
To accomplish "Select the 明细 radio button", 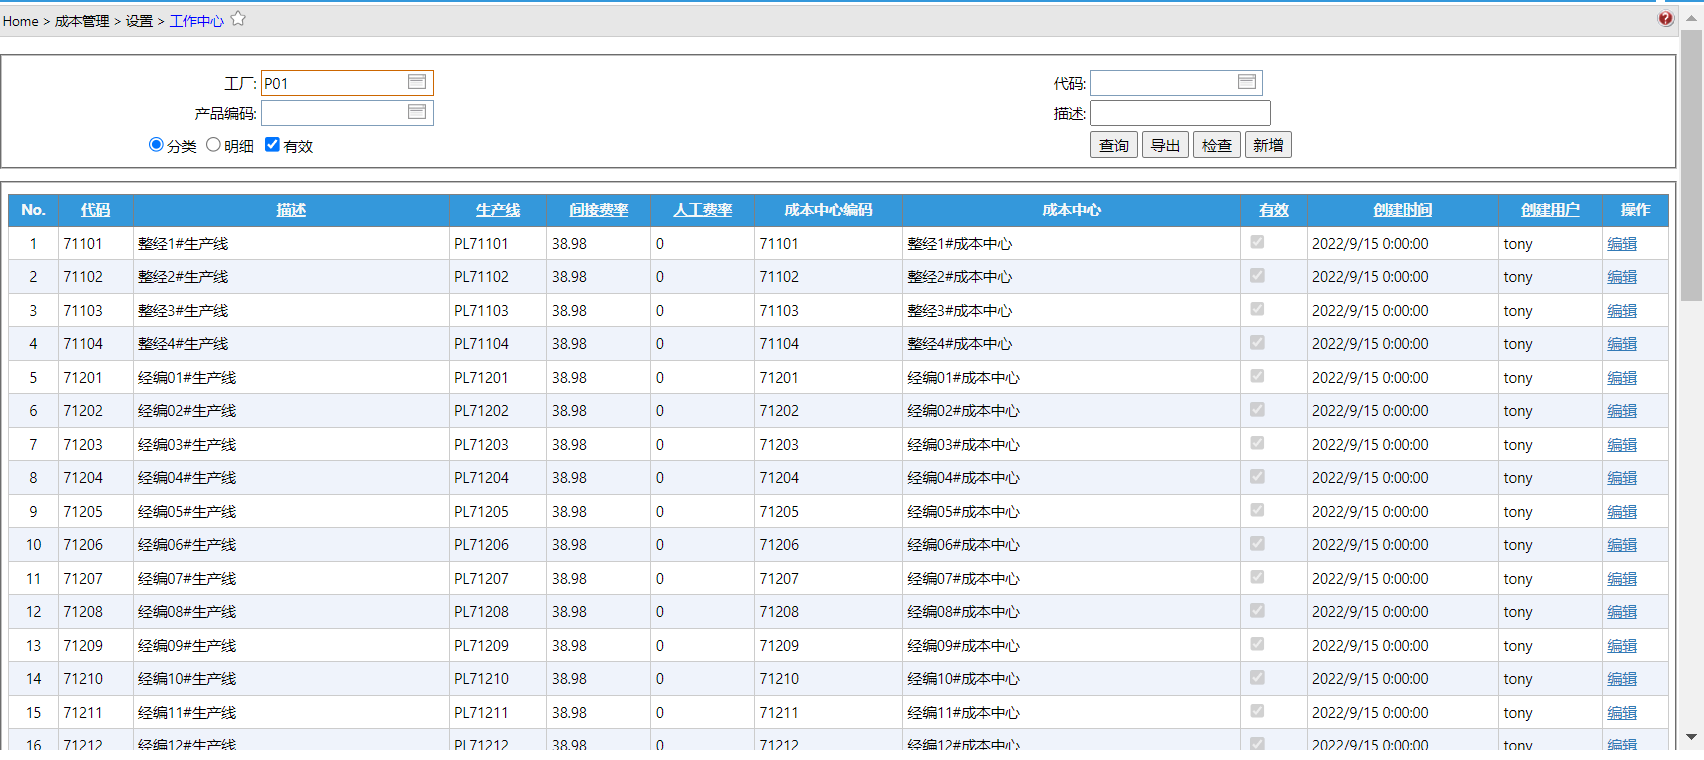I will (x=213, y=145).
